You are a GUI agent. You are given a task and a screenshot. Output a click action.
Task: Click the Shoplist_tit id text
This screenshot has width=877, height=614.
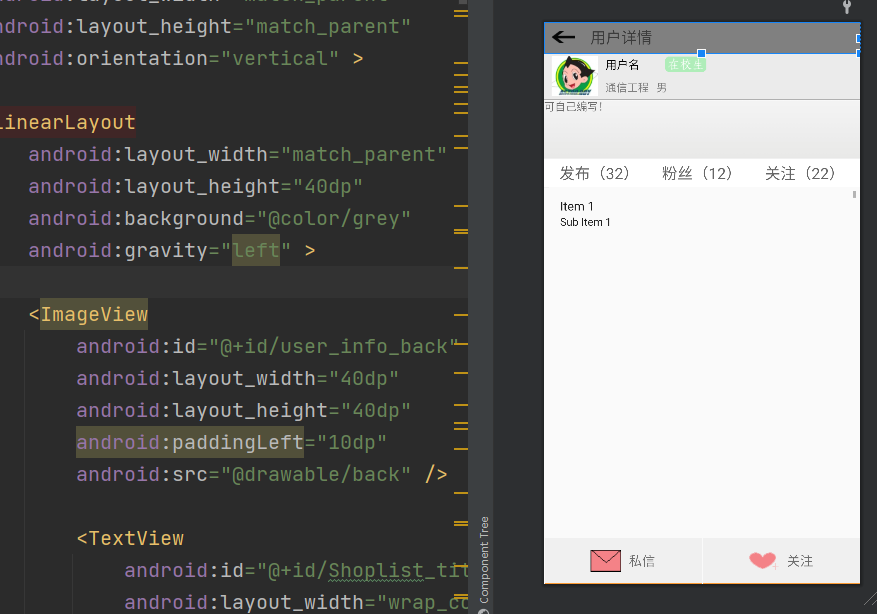(398, 570)
